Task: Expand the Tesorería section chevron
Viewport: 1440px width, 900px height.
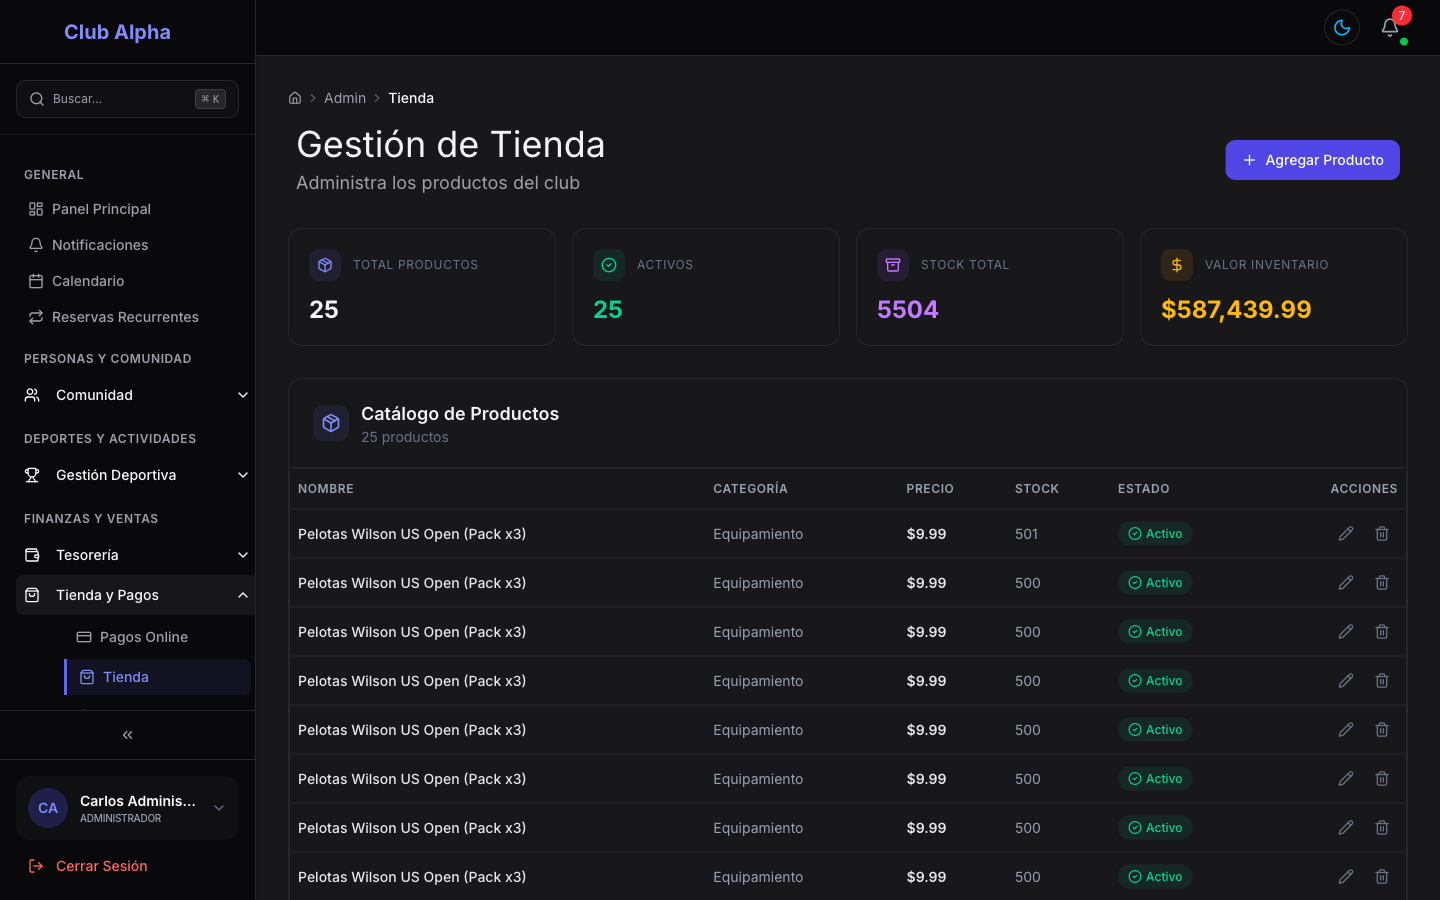Action: click(x=243, y=555)
